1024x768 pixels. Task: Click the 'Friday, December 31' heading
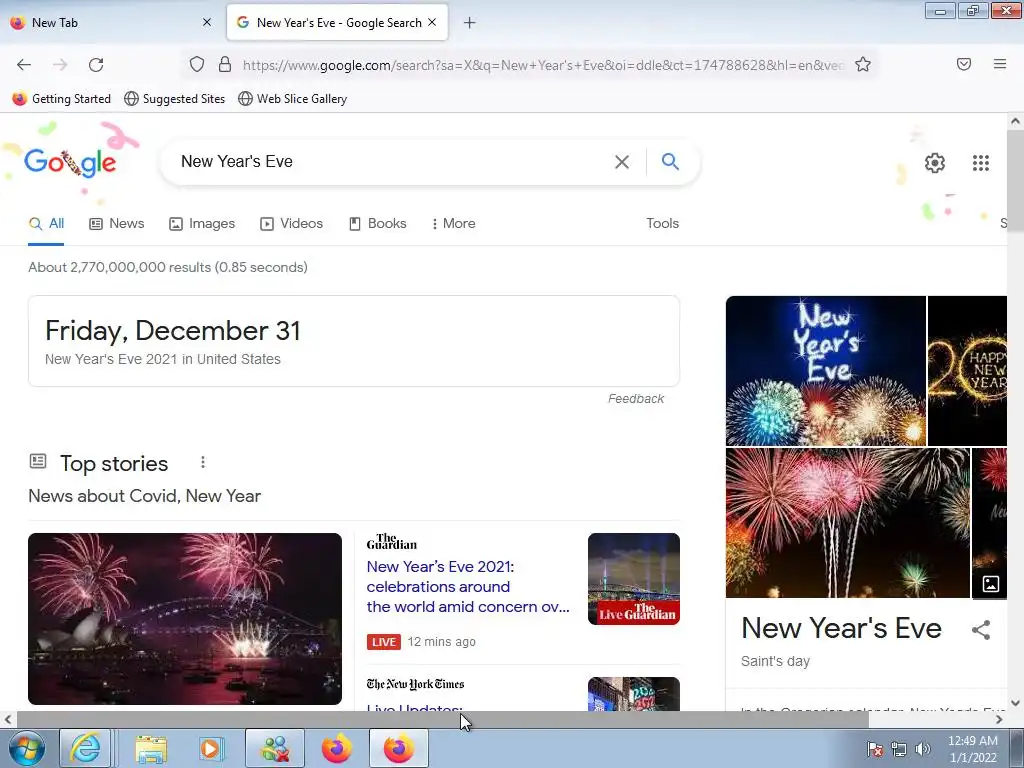pyautogui.click(x=172, y=330)
